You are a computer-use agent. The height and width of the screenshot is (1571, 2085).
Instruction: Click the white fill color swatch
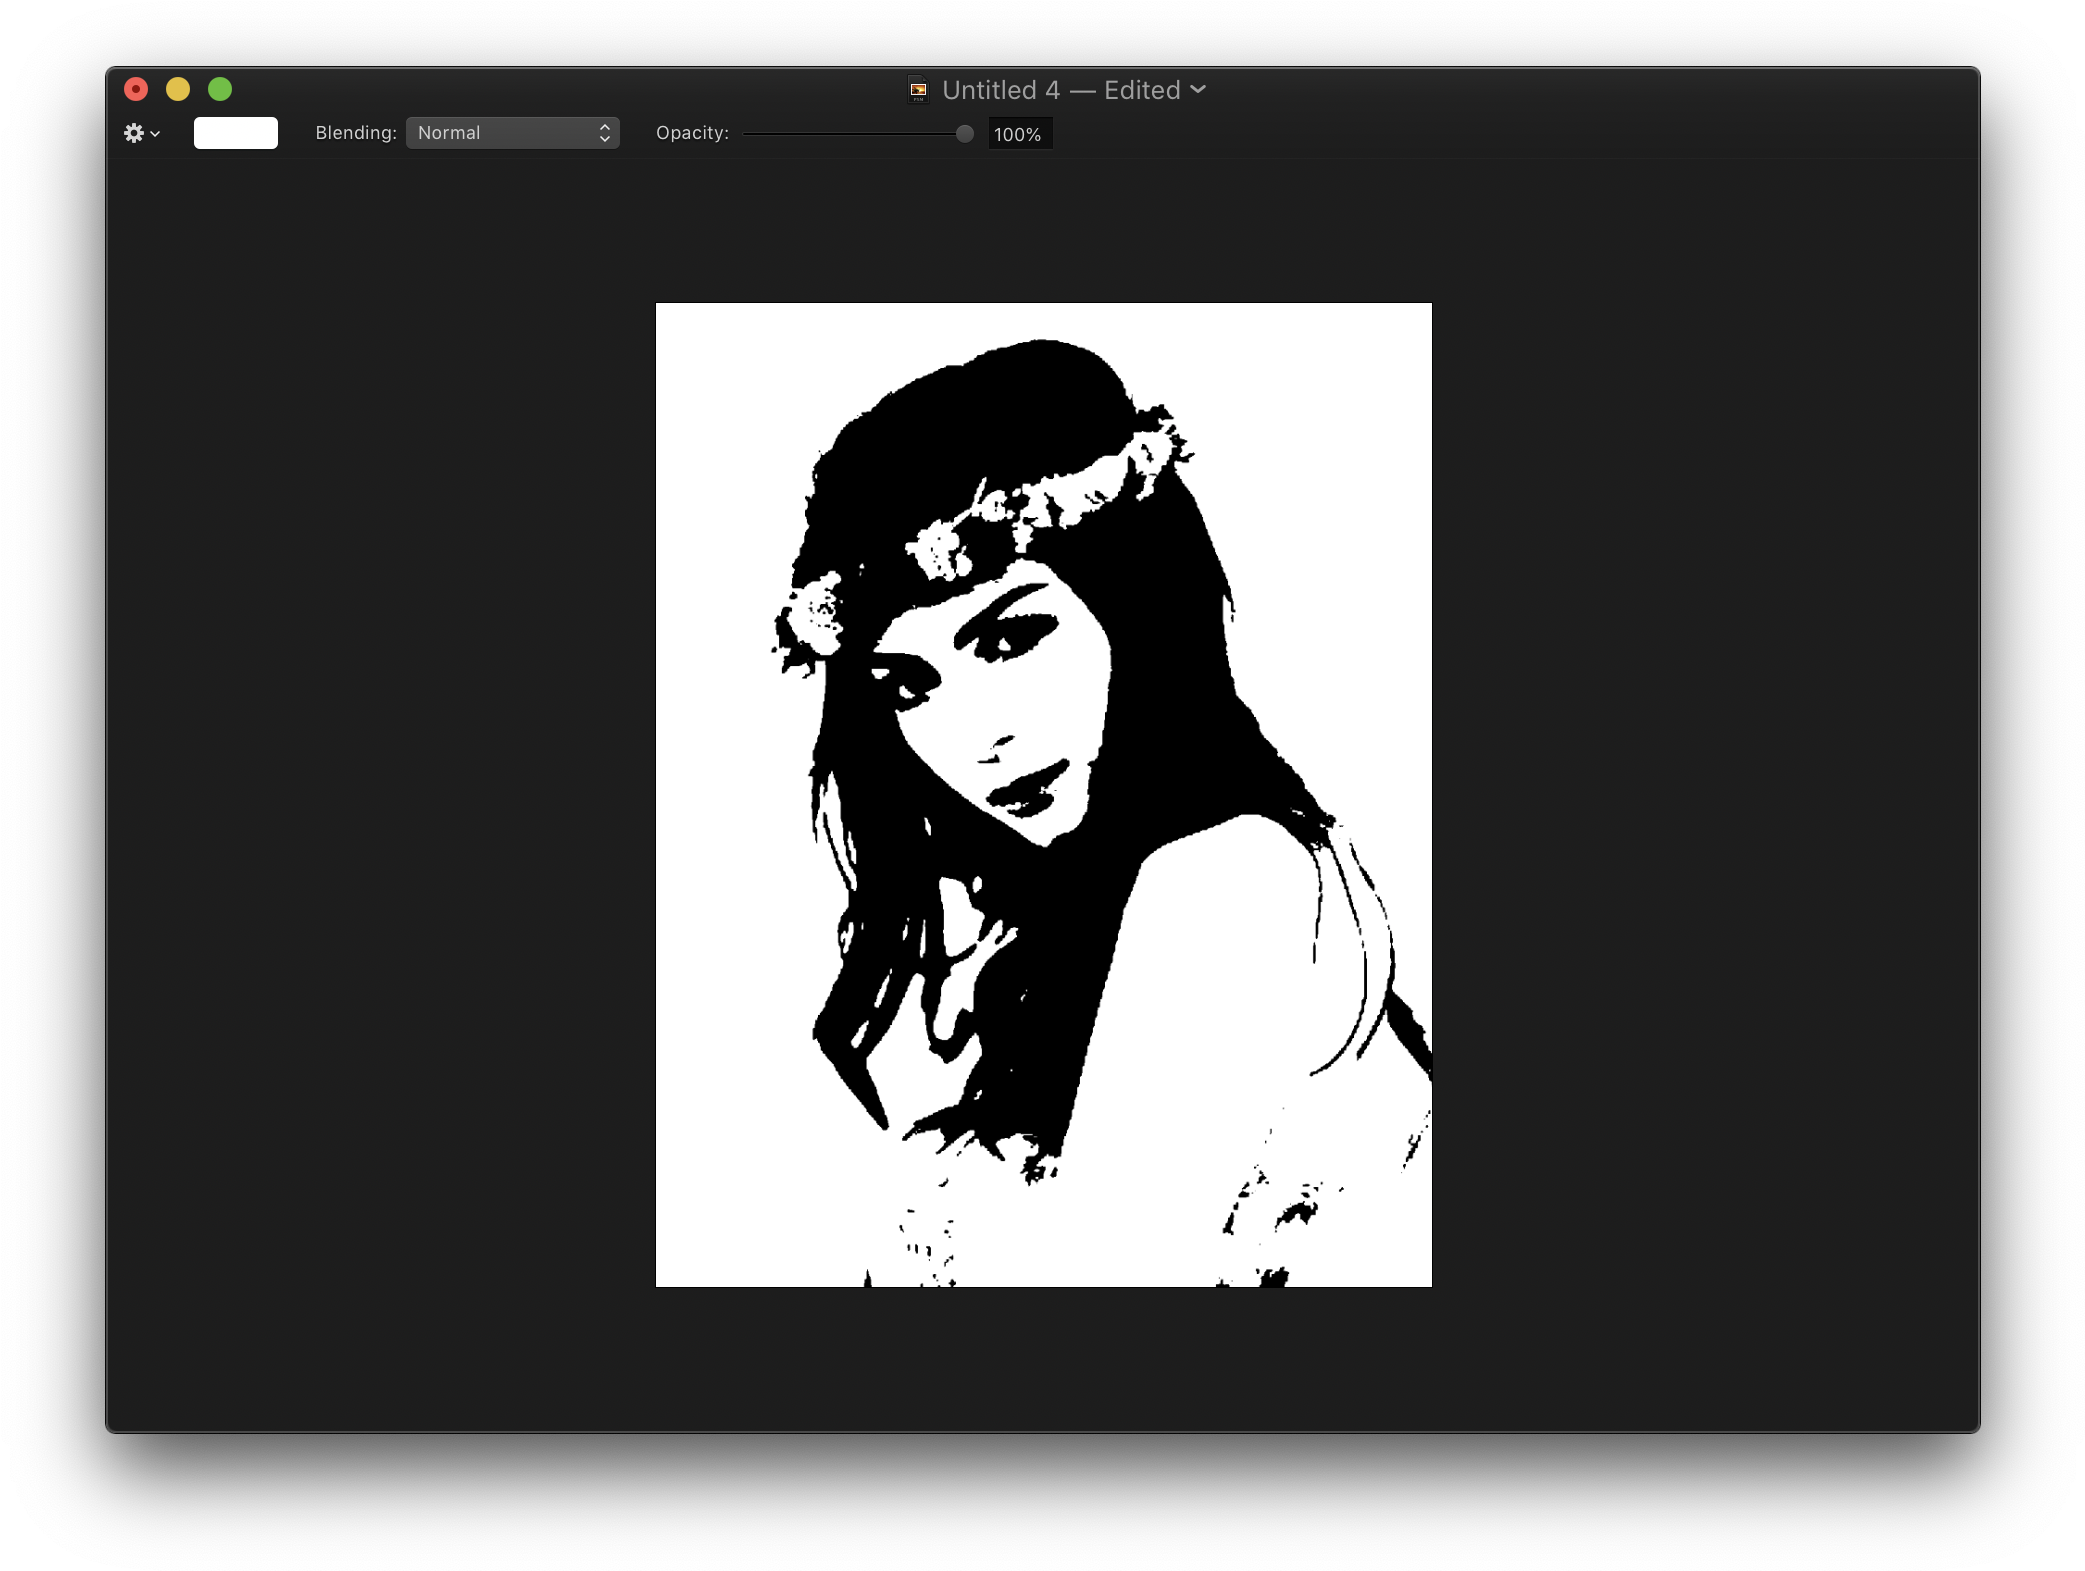(x=236, y=133)
